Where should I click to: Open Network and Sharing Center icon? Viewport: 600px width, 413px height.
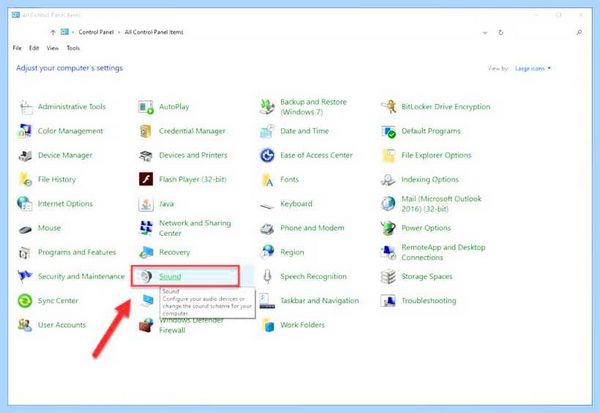tap(146, 228)
